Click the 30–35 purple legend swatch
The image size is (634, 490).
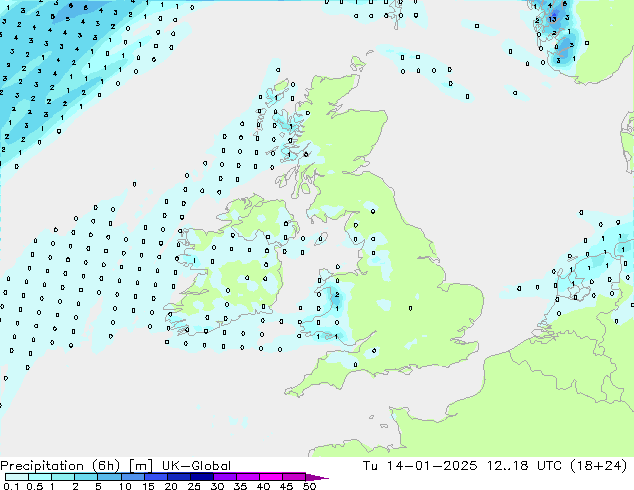click(224, 477)
